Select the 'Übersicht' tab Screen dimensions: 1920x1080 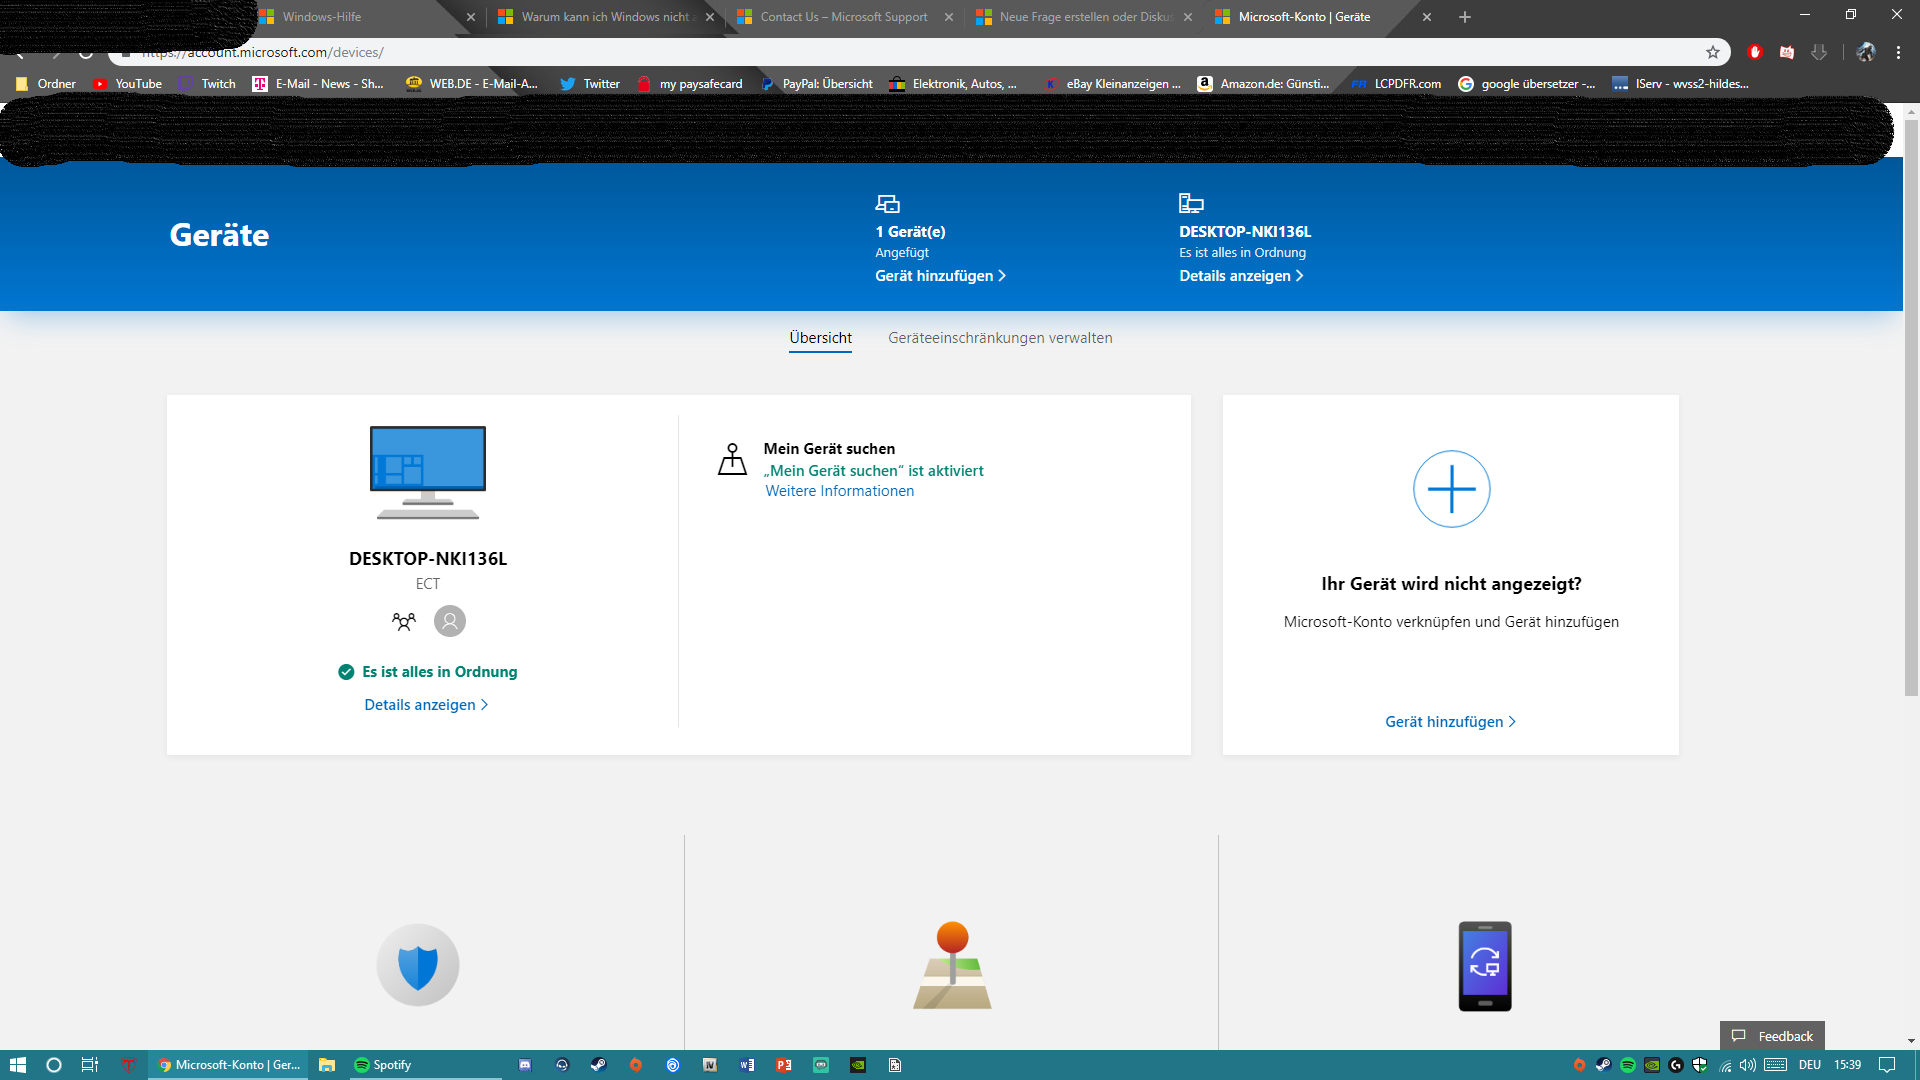click(819, 338)
